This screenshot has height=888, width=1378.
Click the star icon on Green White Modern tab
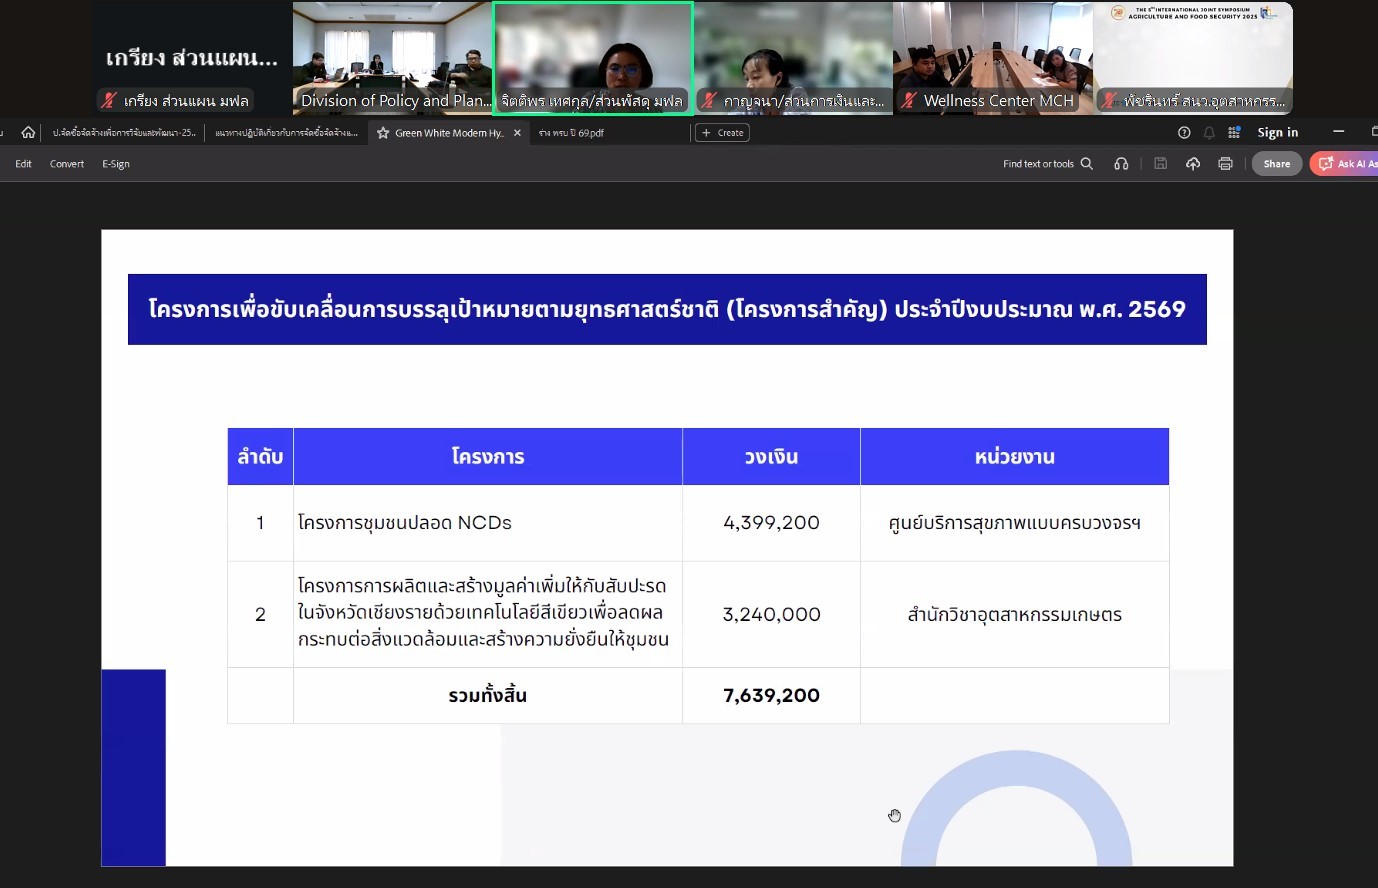pyautogui.click(x=383, y=133)
